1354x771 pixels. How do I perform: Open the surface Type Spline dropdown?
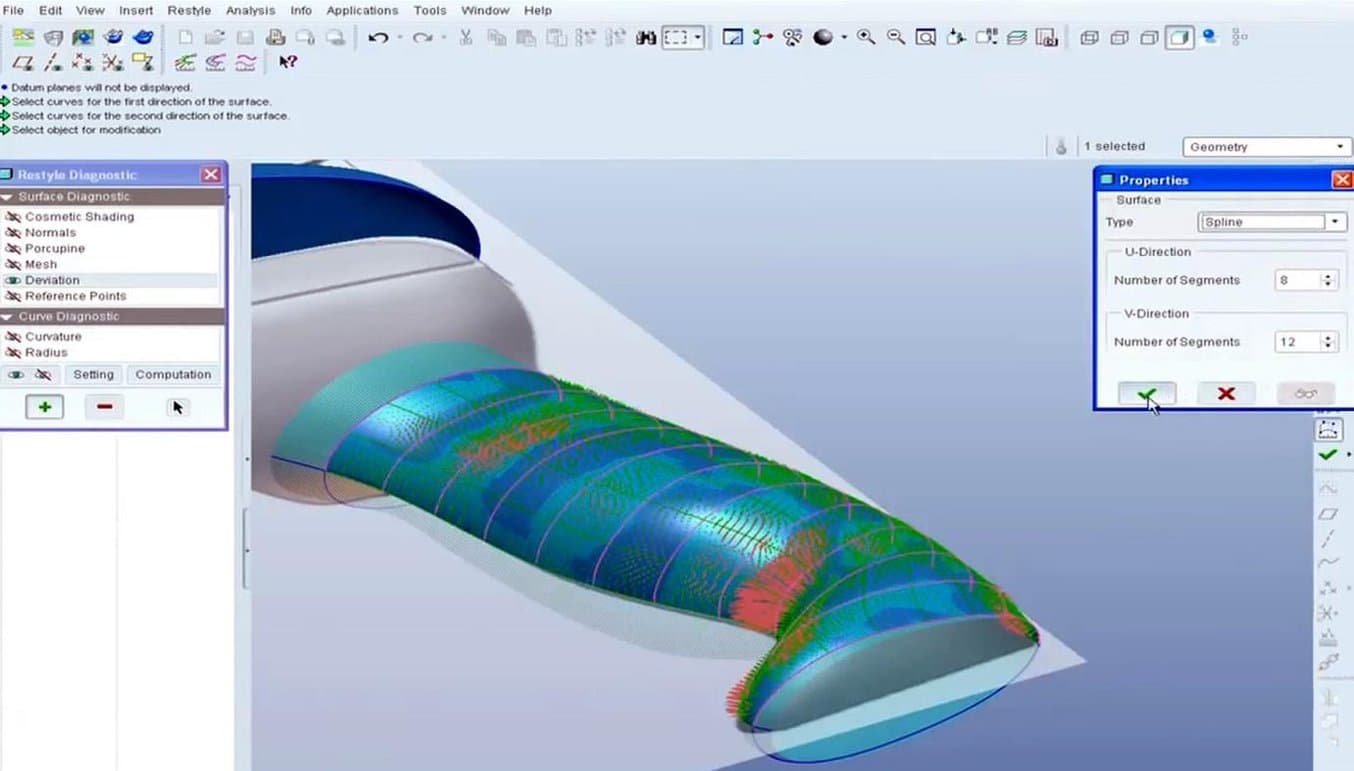click(x=1336, y=222)
